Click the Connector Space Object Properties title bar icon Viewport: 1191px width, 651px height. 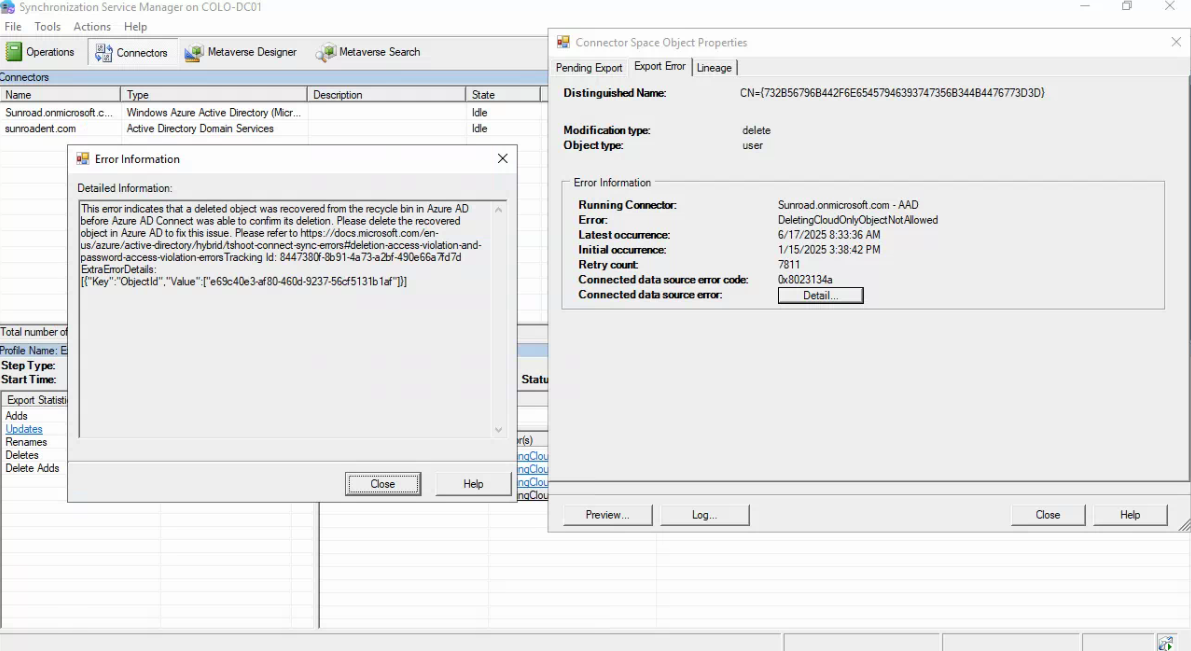(x=563, y=42)
